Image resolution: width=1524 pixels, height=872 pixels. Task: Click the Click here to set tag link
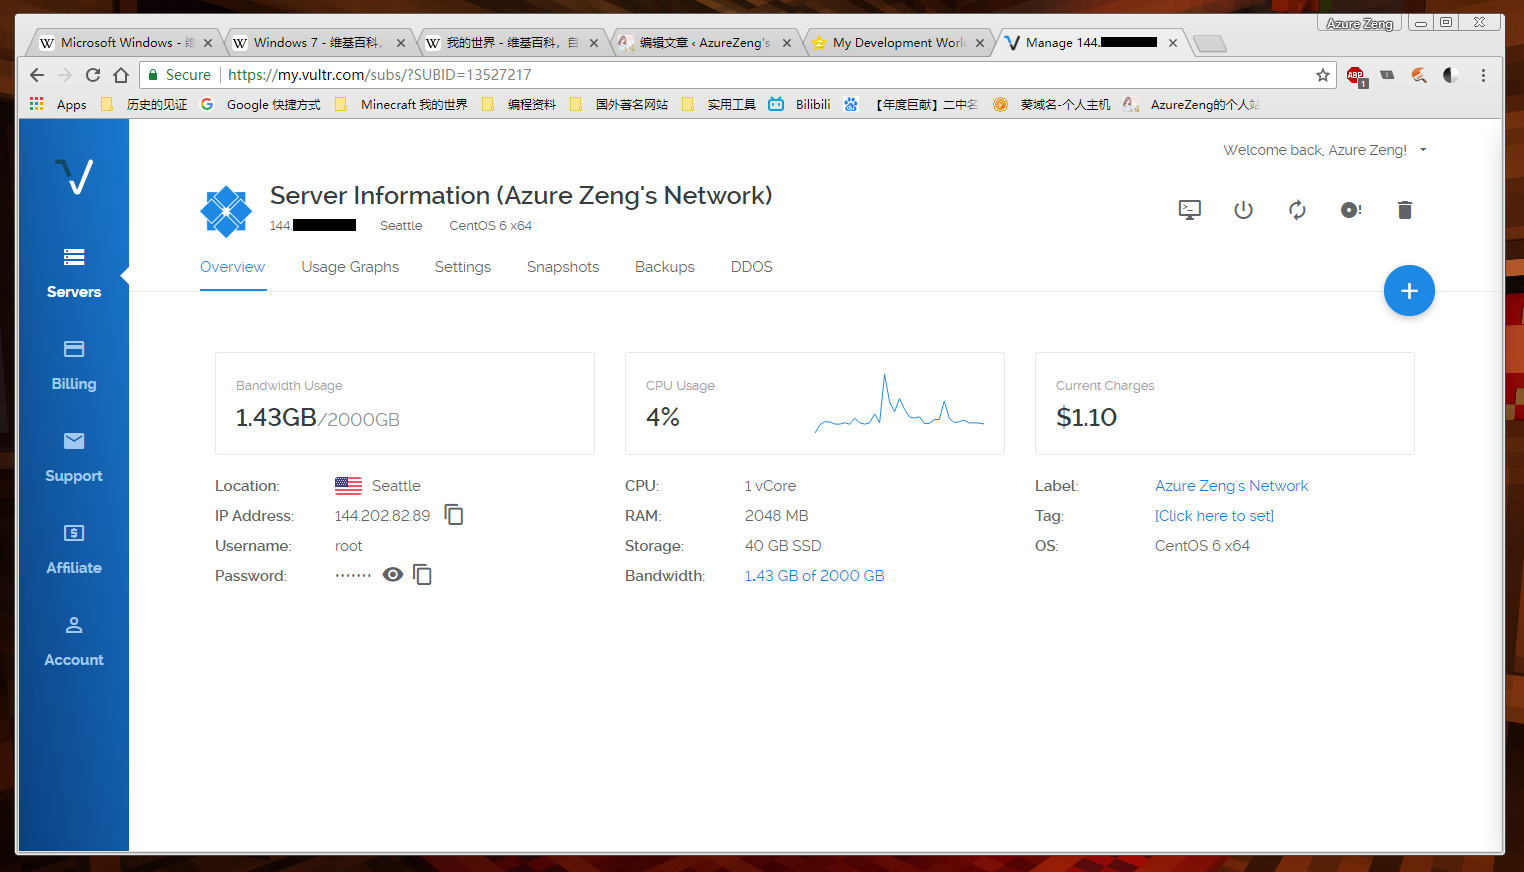[1214, 516]
